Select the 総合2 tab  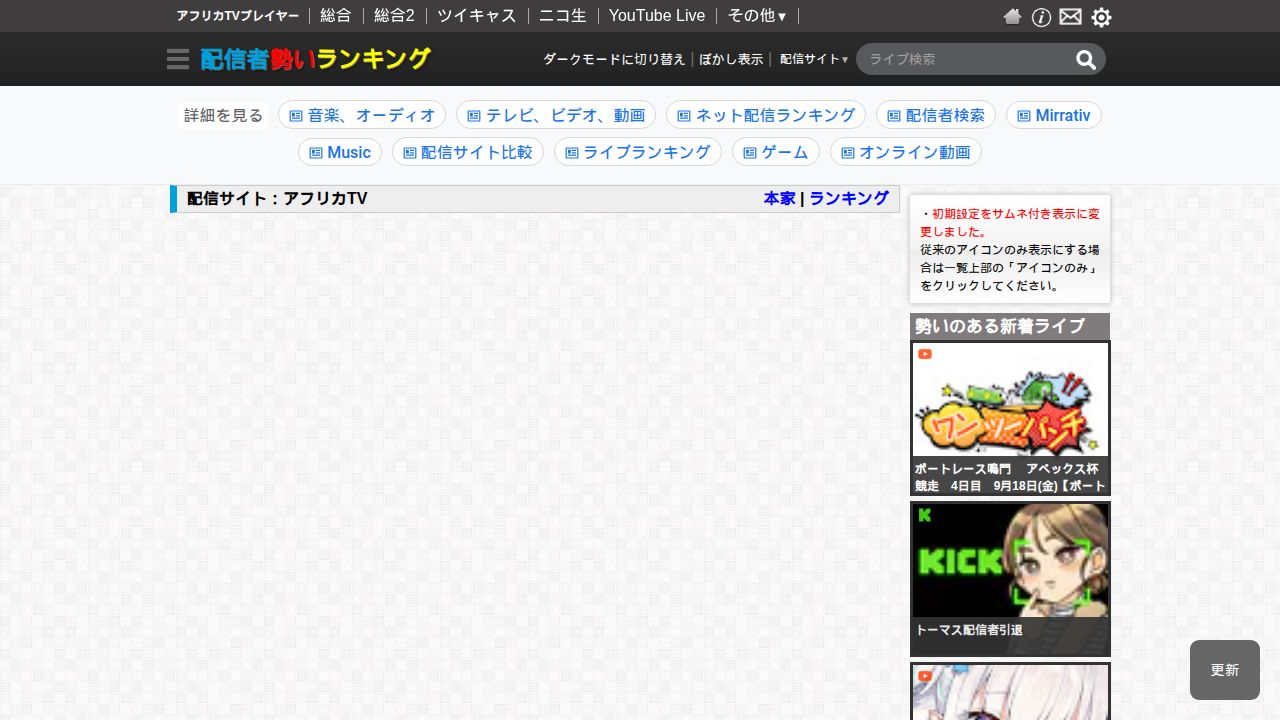coord(394,16)
